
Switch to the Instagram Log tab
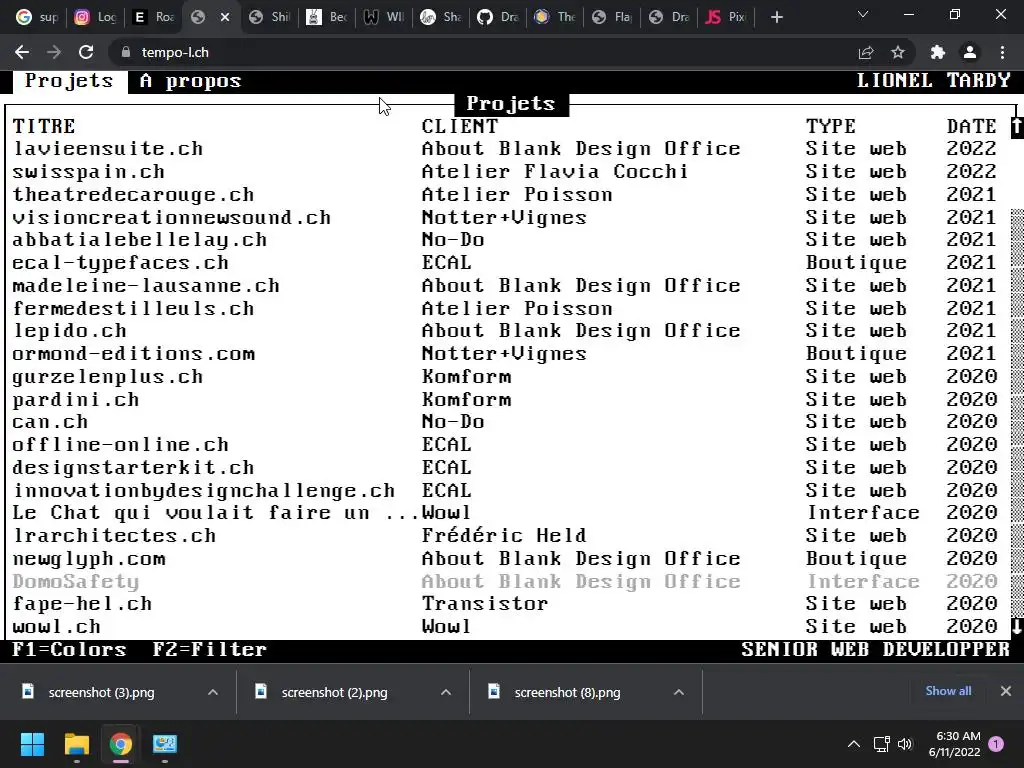click(x=95, y=17)
